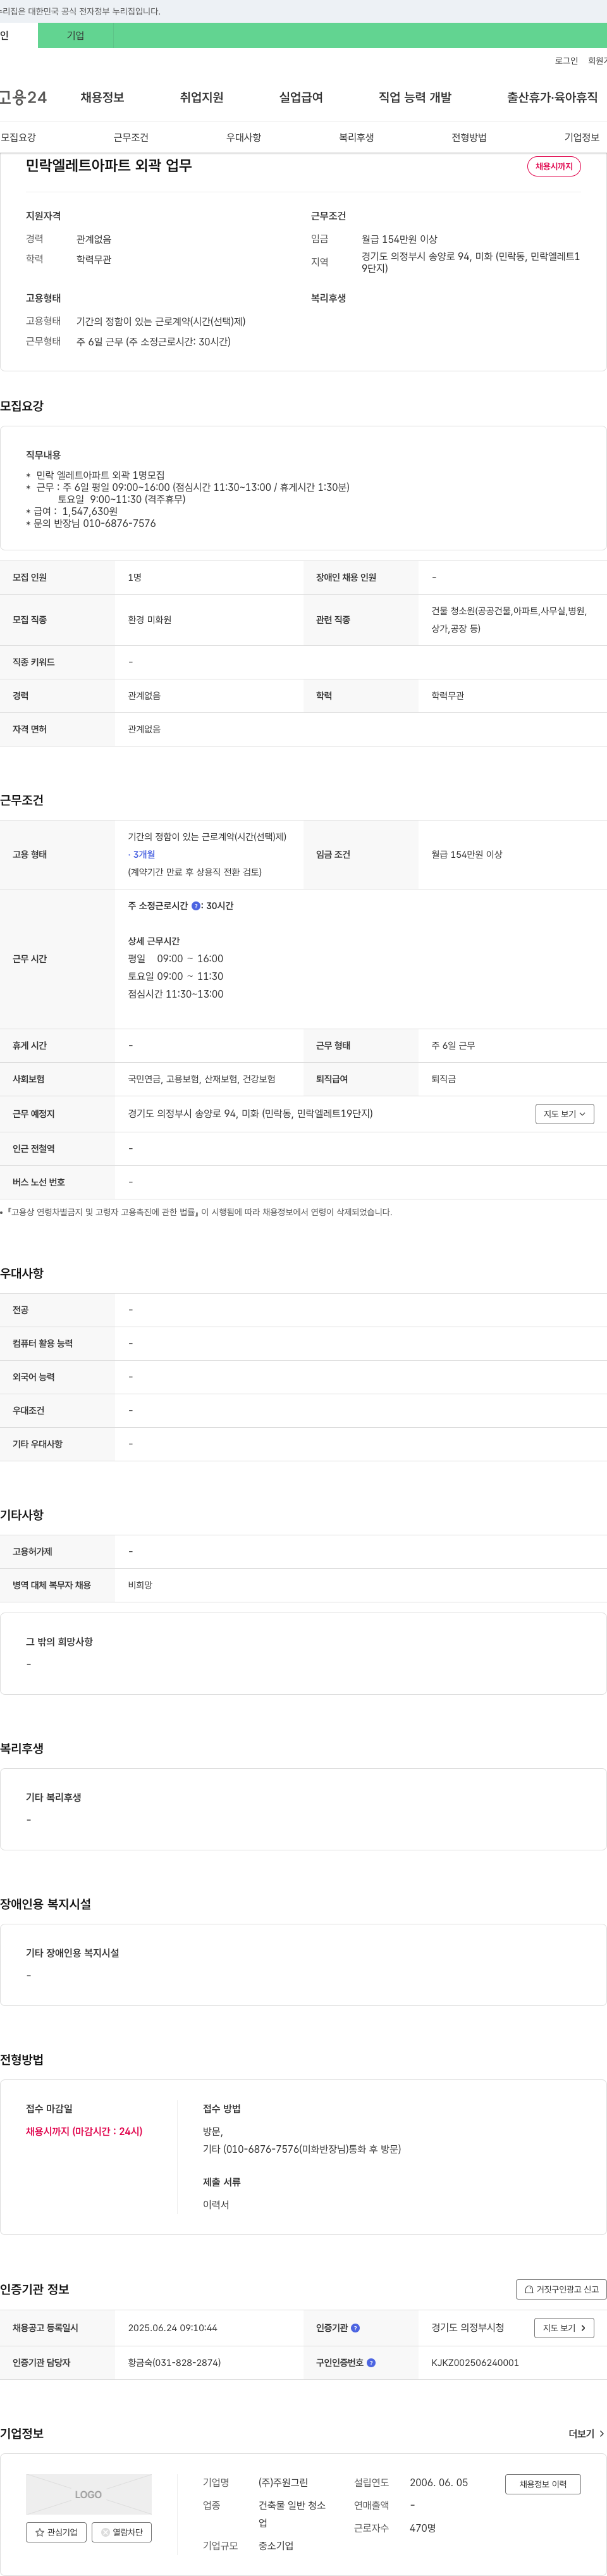
Task: Open the help icon next to 인증기관
Action: tap(355, 2328)
